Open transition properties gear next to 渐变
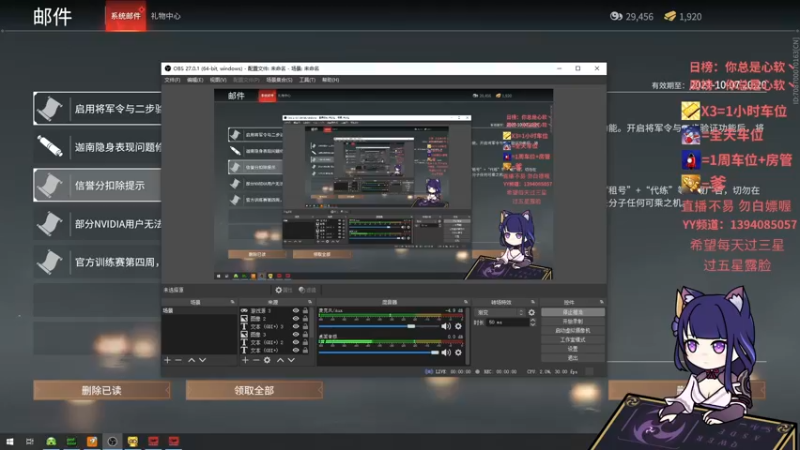Screen dimensions: 800x450 [x=532, y=312]
